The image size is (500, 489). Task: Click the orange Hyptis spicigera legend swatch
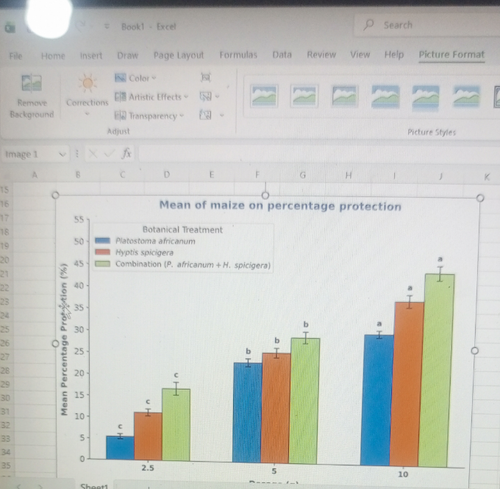coord(102,252)
